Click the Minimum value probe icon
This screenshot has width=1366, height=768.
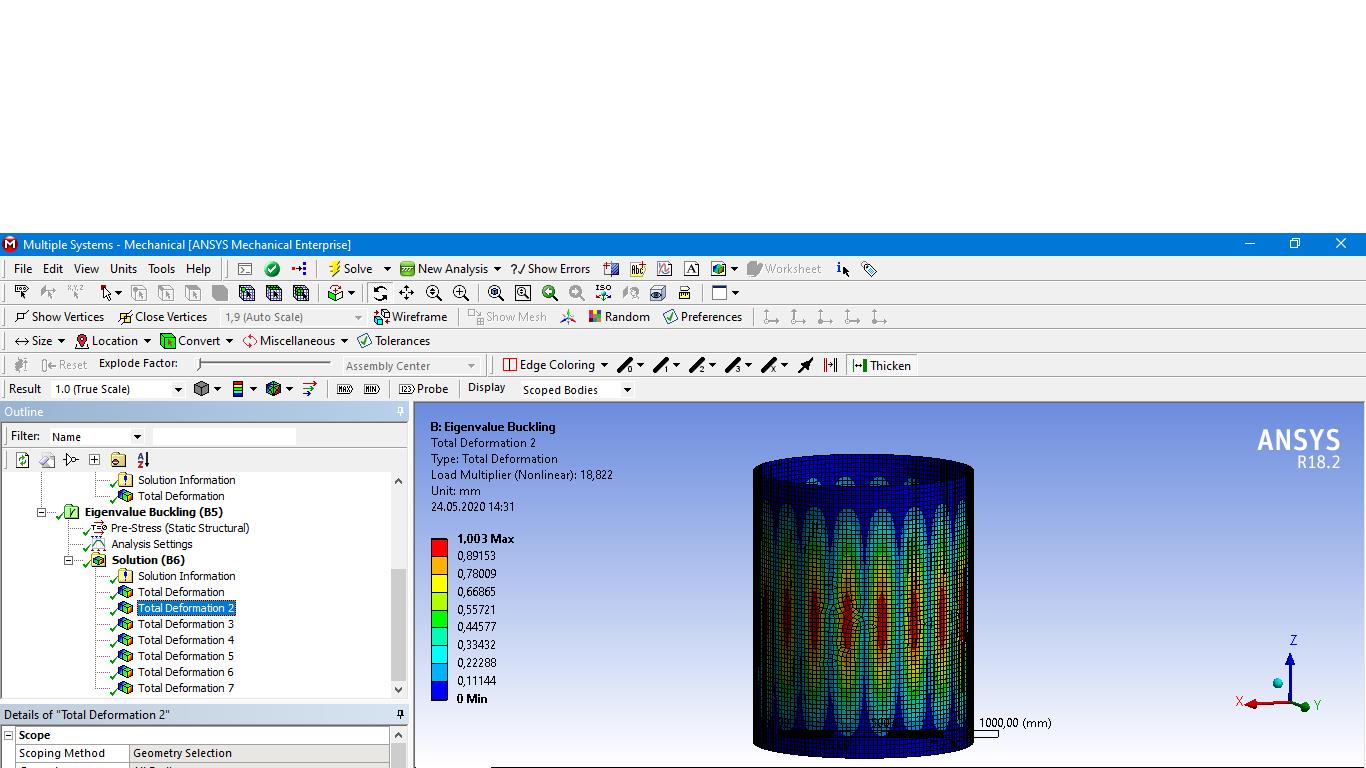click(x=372, y=389)
